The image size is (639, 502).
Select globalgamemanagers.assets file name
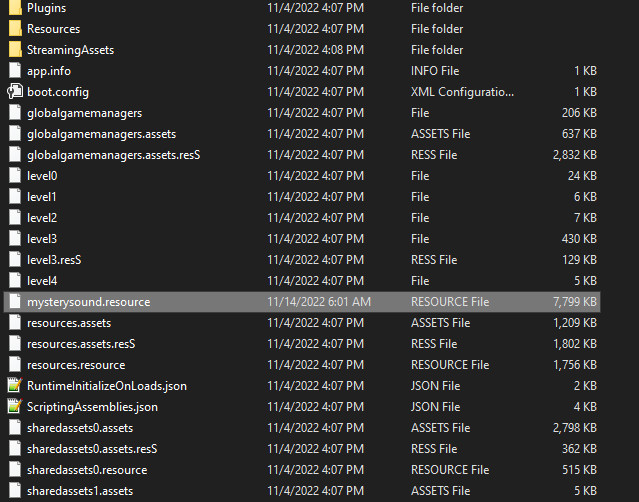pos(102,134)
